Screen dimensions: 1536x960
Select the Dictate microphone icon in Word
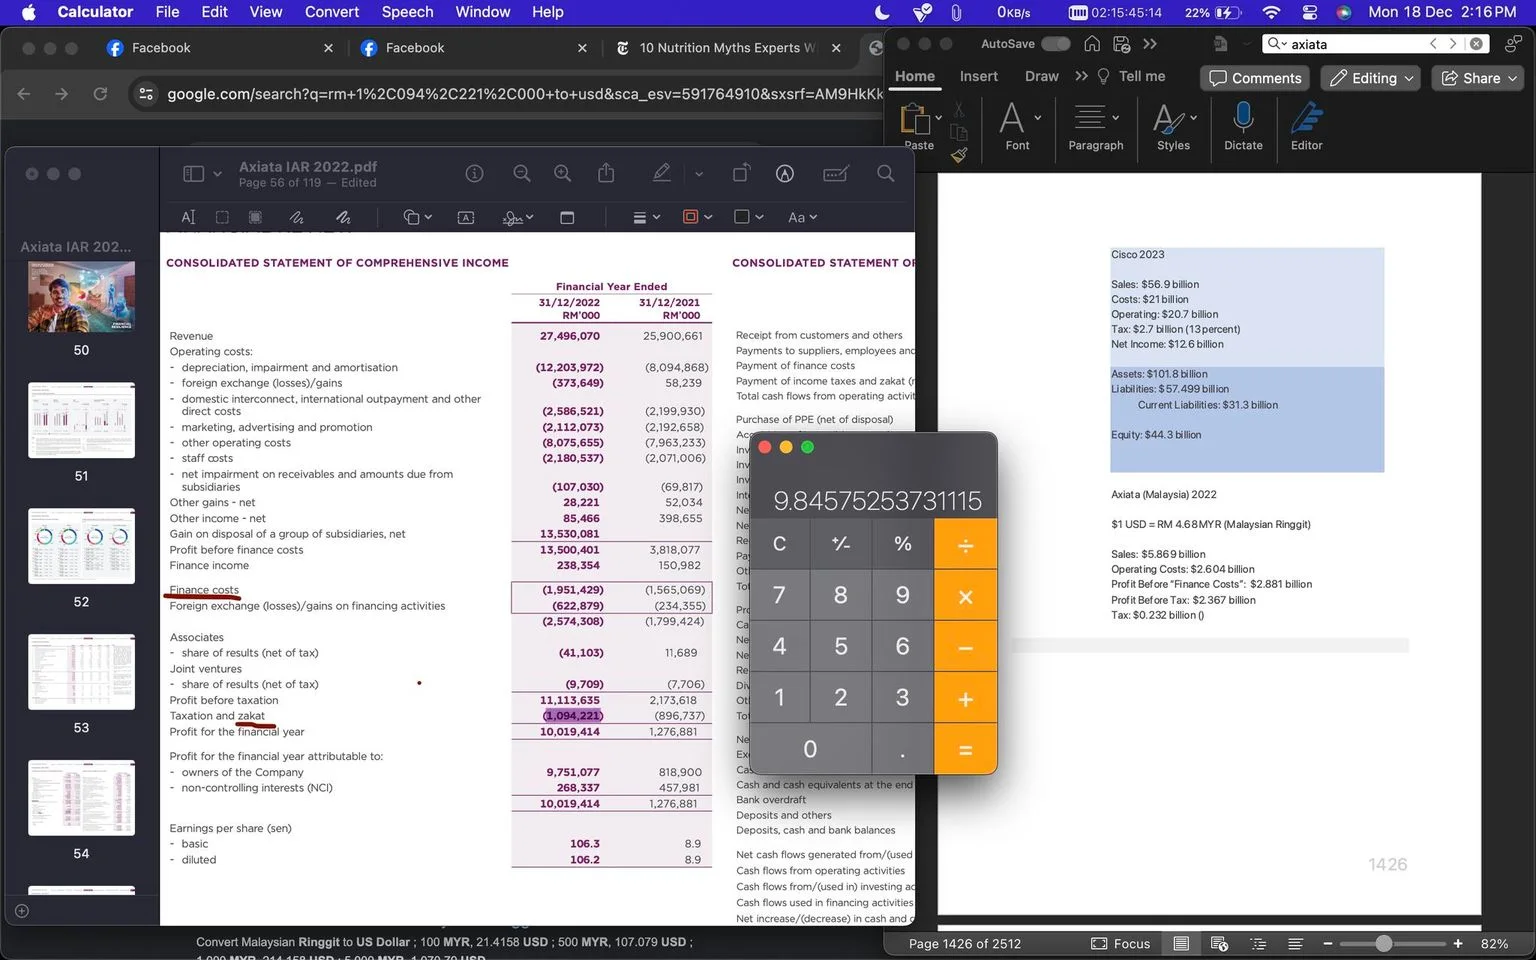coord(1243,119)
